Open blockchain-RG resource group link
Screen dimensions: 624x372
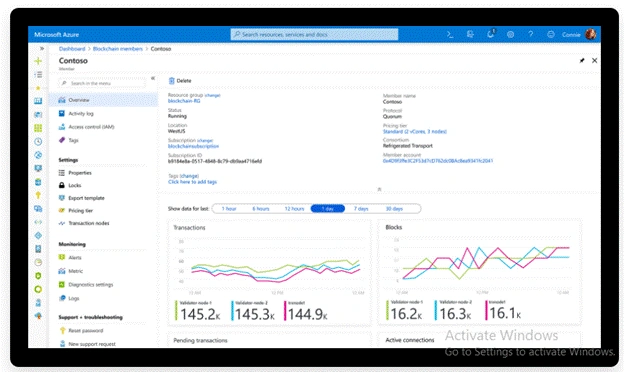(184, 101)
